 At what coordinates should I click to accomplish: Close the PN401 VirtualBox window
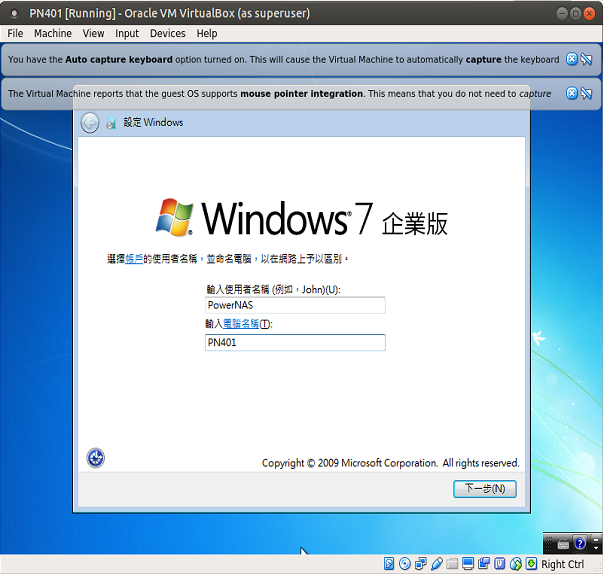(589, 14)
